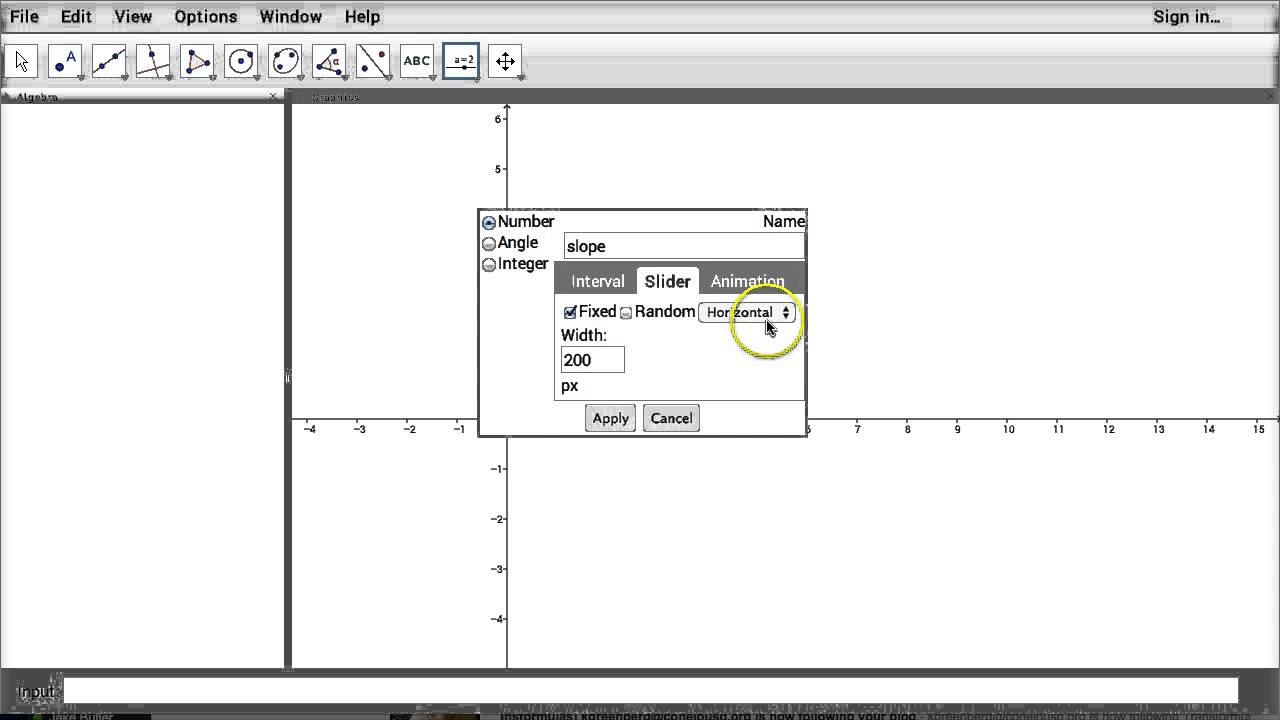The height and width of the screenshot is (720, 1280).
Task: Select the Circle with Center tool
Action: tap(241, 61)
